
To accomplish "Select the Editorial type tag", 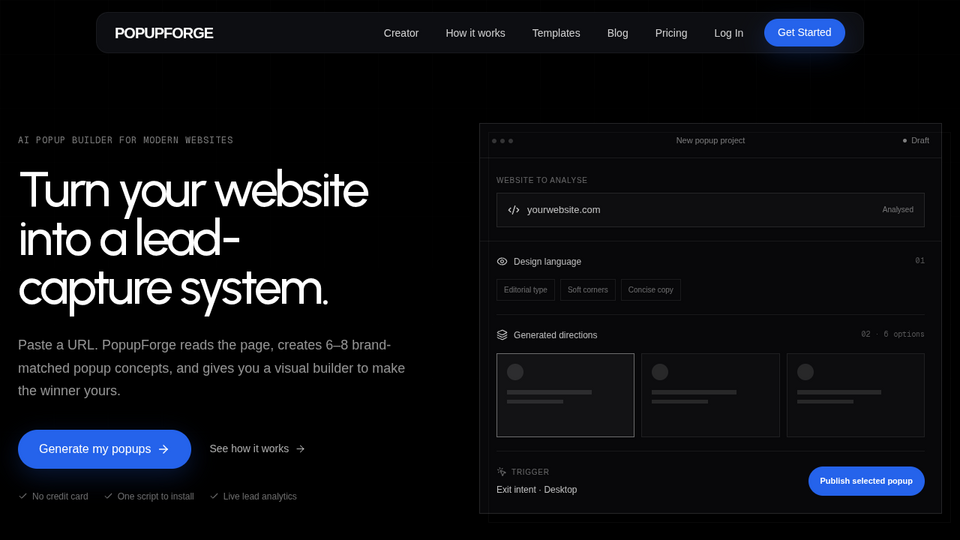I will coord(525,290).
